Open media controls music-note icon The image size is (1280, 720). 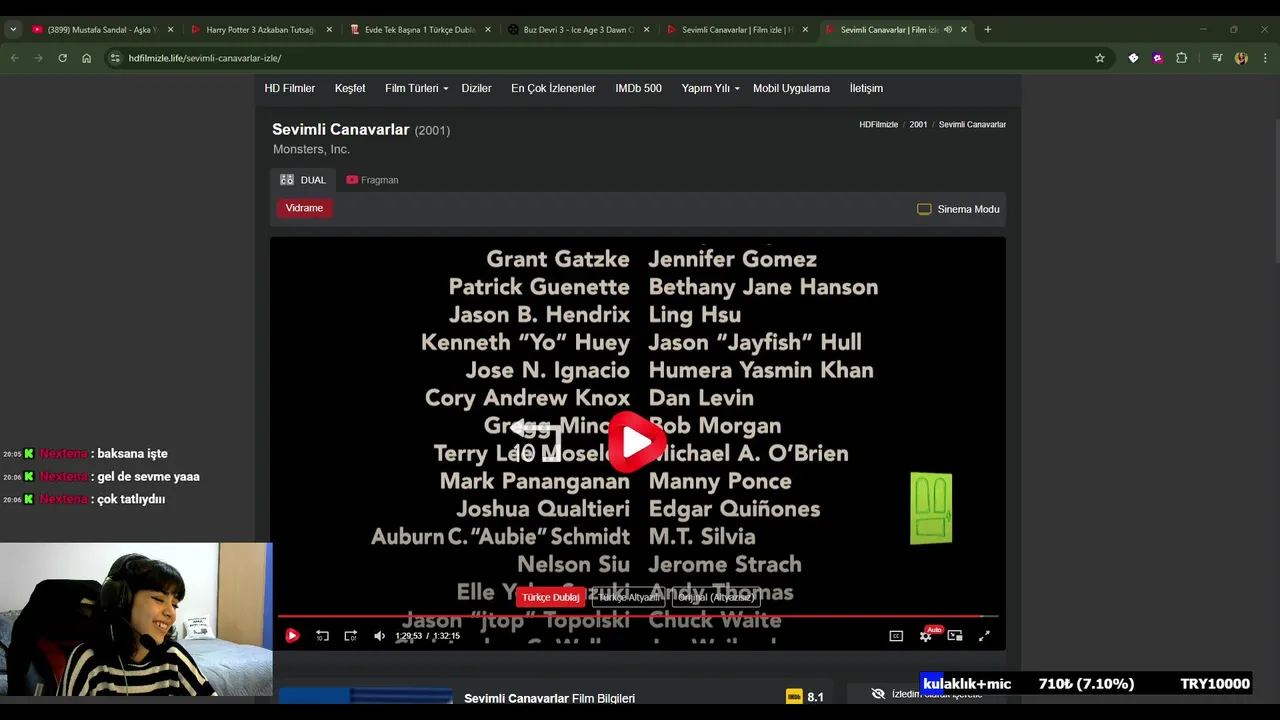[x=1217, y=58]
